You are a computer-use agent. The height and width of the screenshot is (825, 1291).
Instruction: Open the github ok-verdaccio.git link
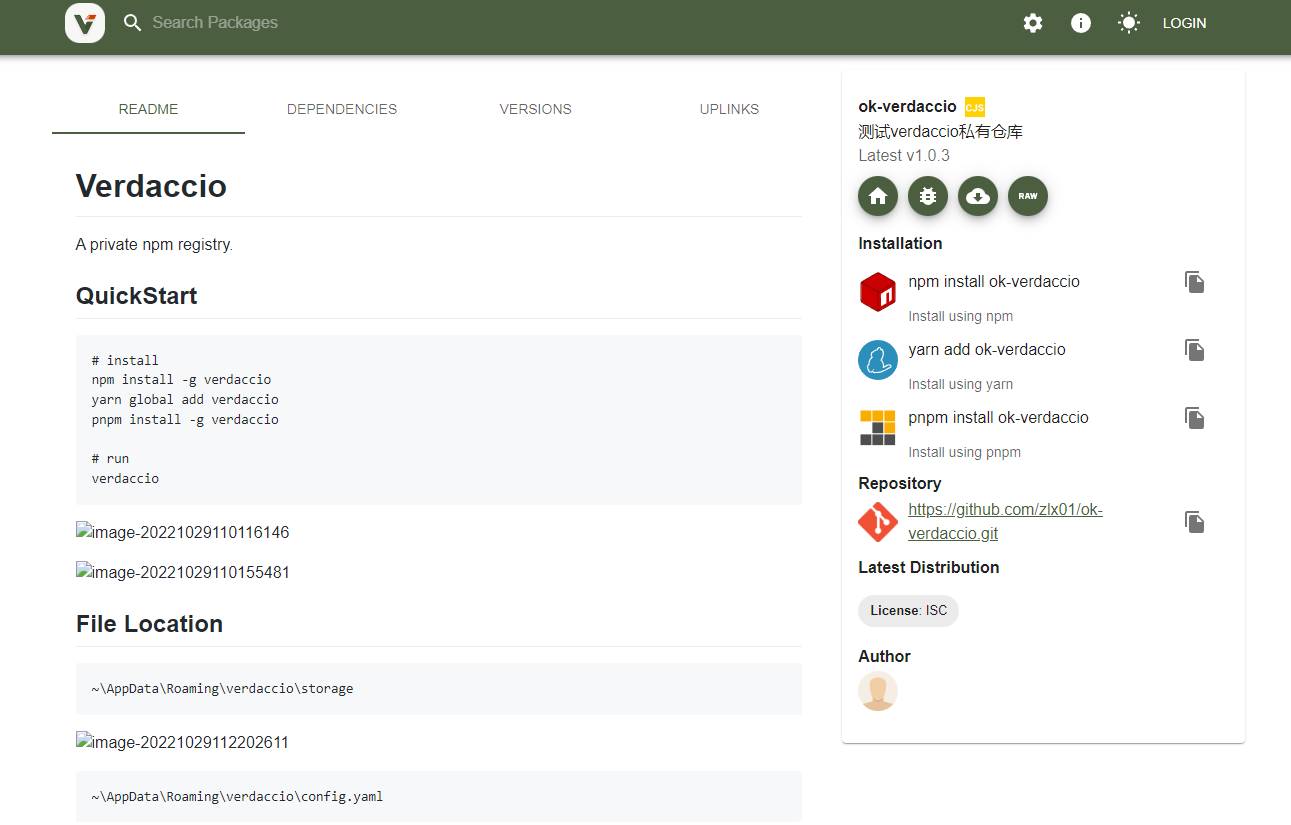tap(1005, 522)
